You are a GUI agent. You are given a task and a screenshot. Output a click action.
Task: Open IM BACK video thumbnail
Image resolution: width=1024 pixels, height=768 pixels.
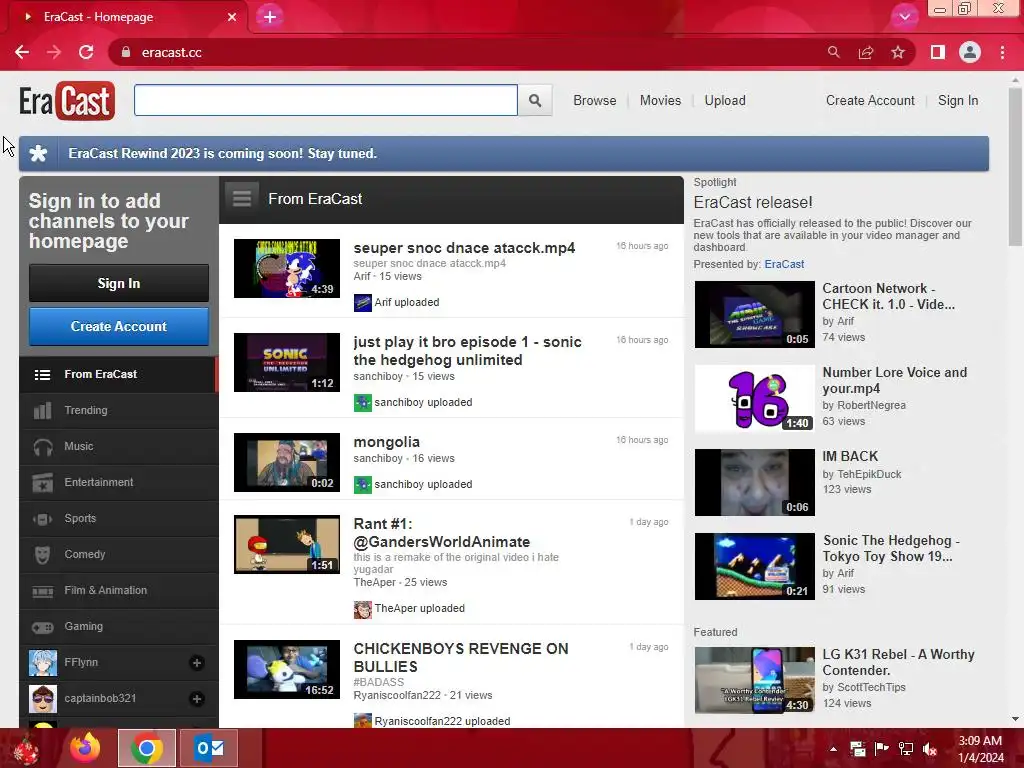(754, 483)
